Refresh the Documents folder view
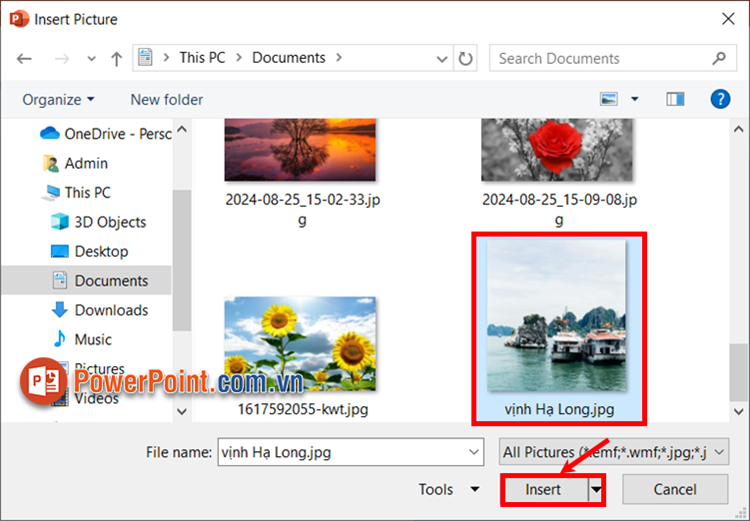The image size is (750, 521). tap(466, 58)
